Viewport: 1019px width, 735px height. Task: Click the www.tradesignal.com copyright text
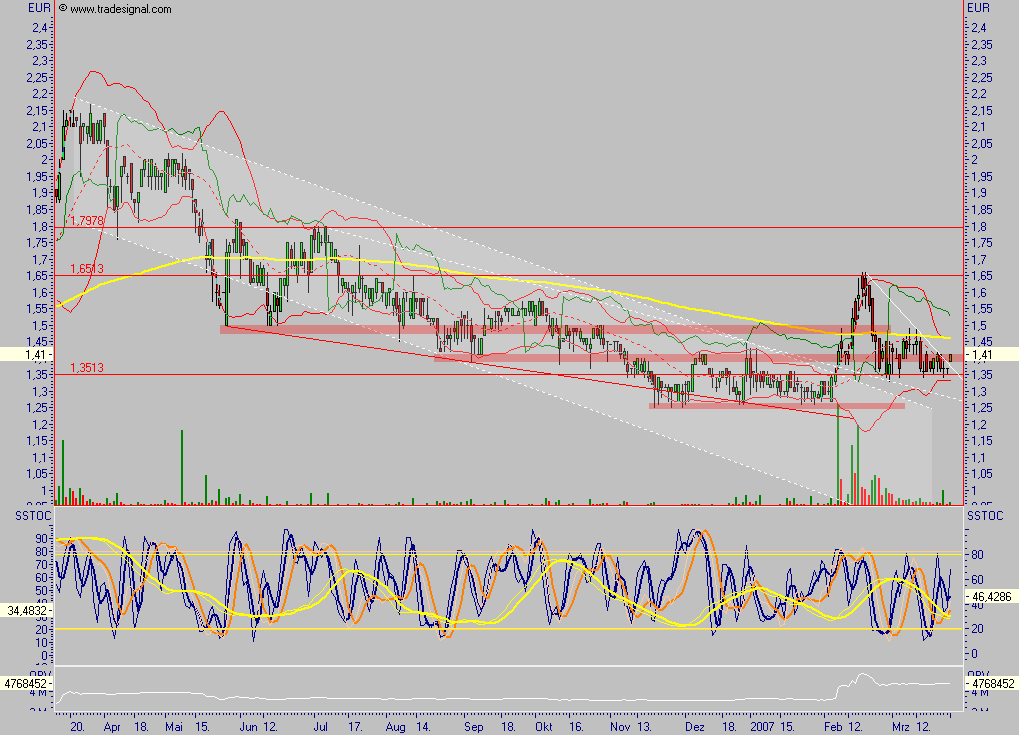tap(115, 9)
